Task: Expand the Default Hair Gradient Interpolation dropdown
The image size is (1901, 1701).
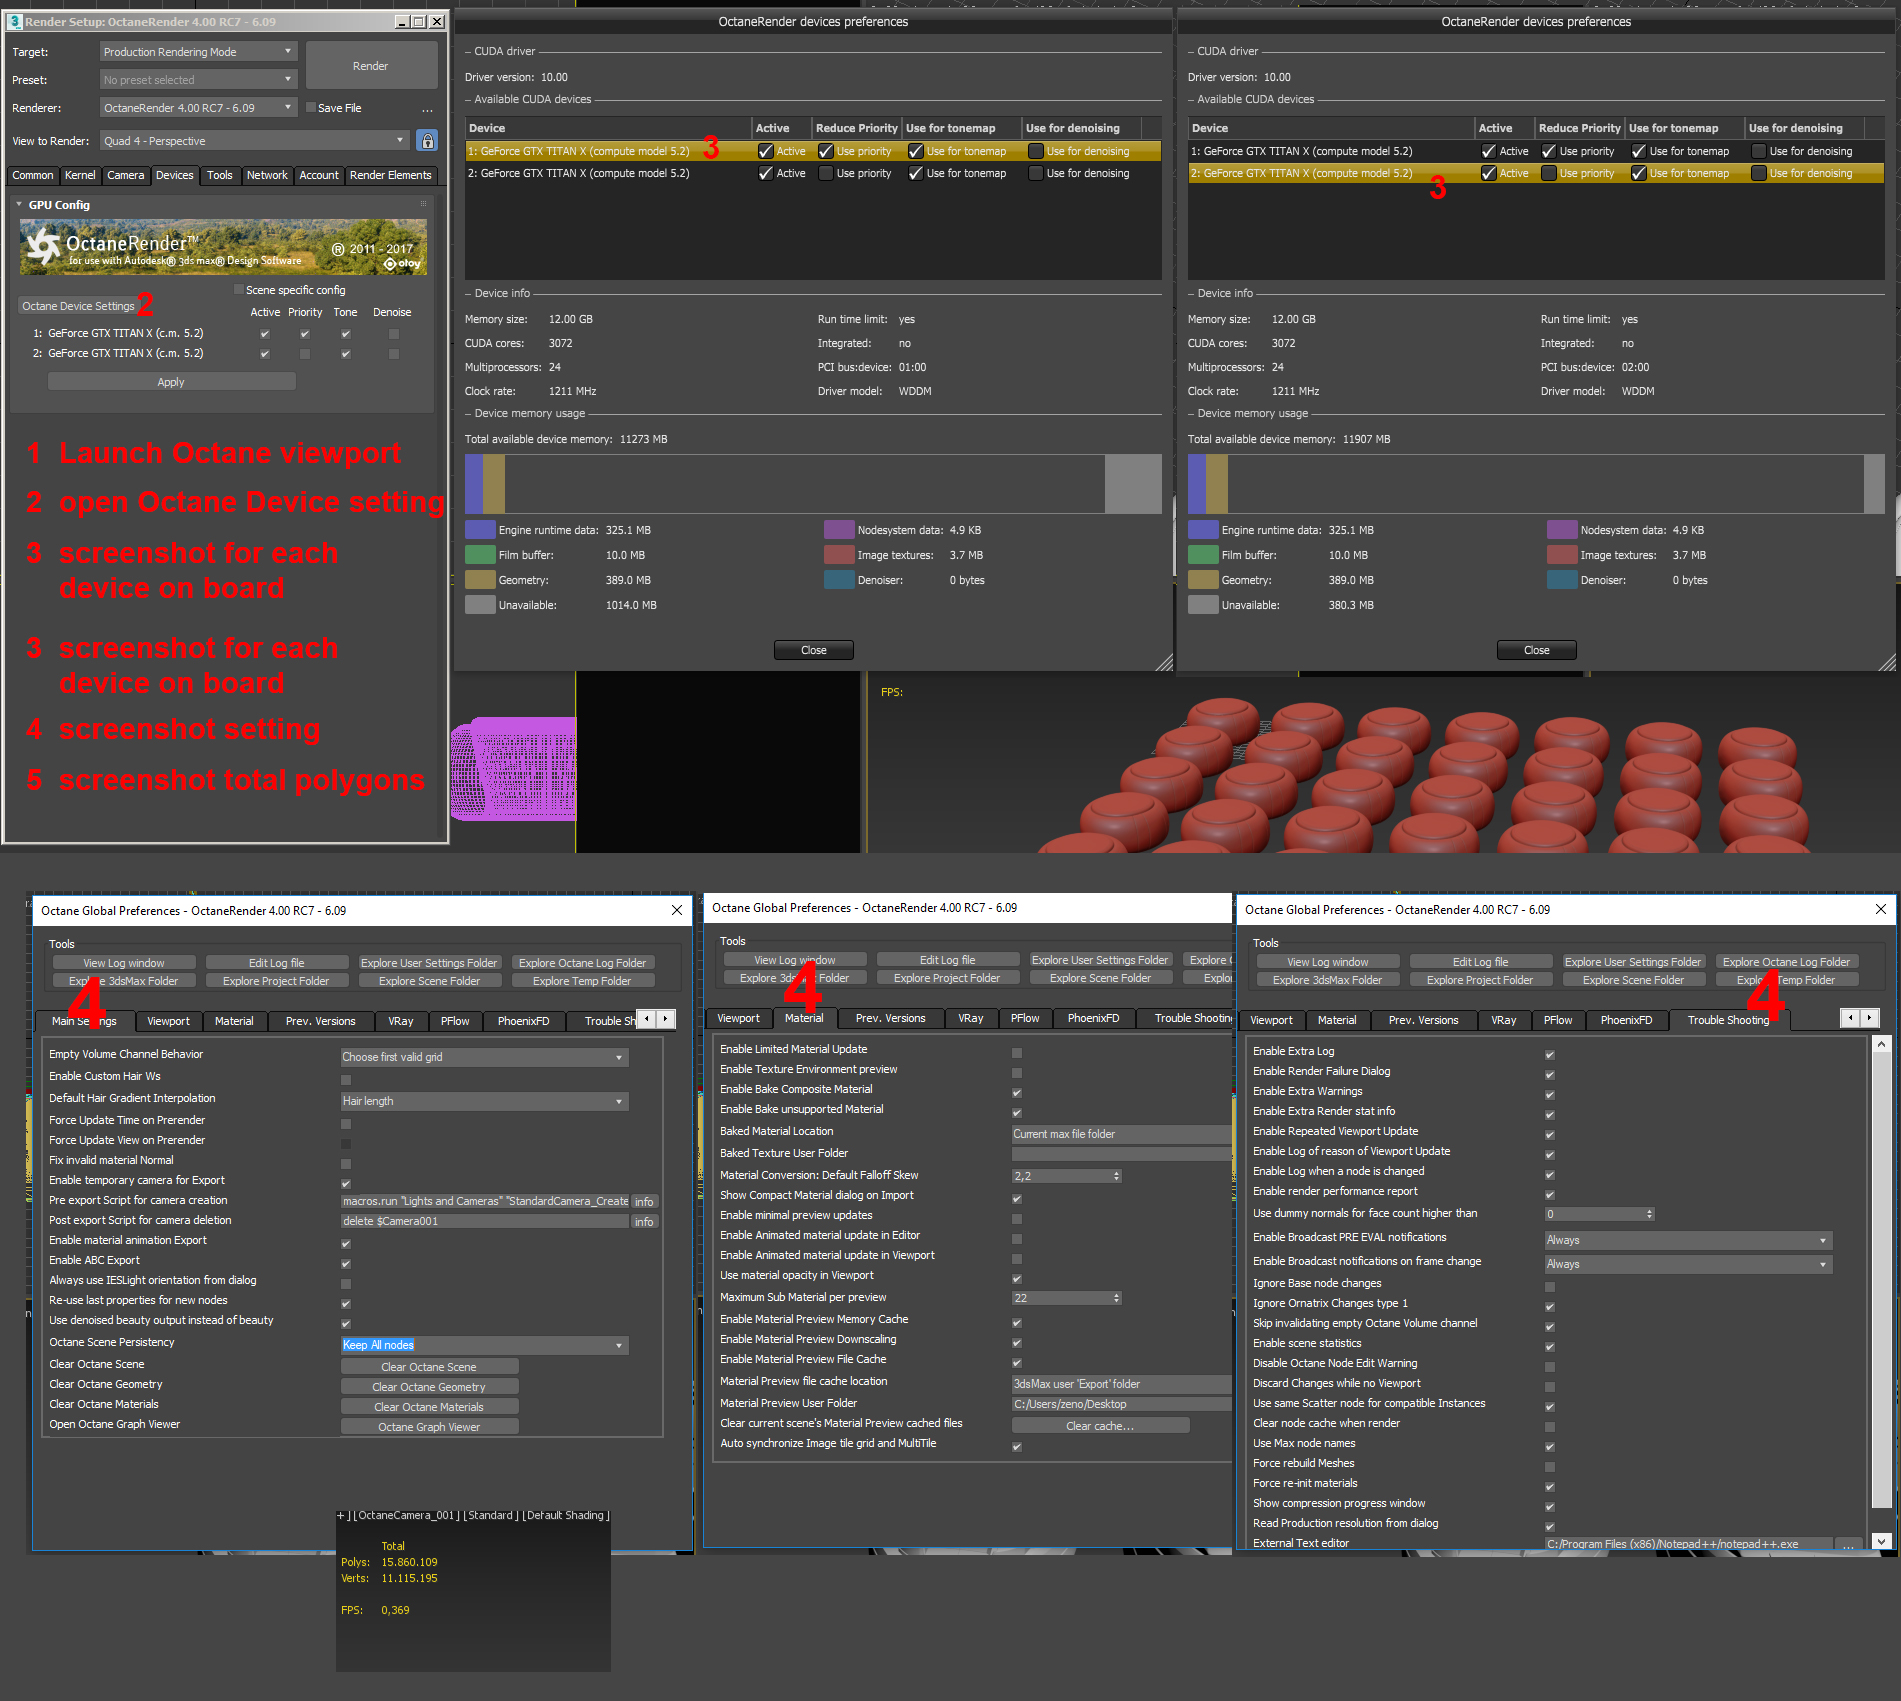Action: pos(485,1101)
